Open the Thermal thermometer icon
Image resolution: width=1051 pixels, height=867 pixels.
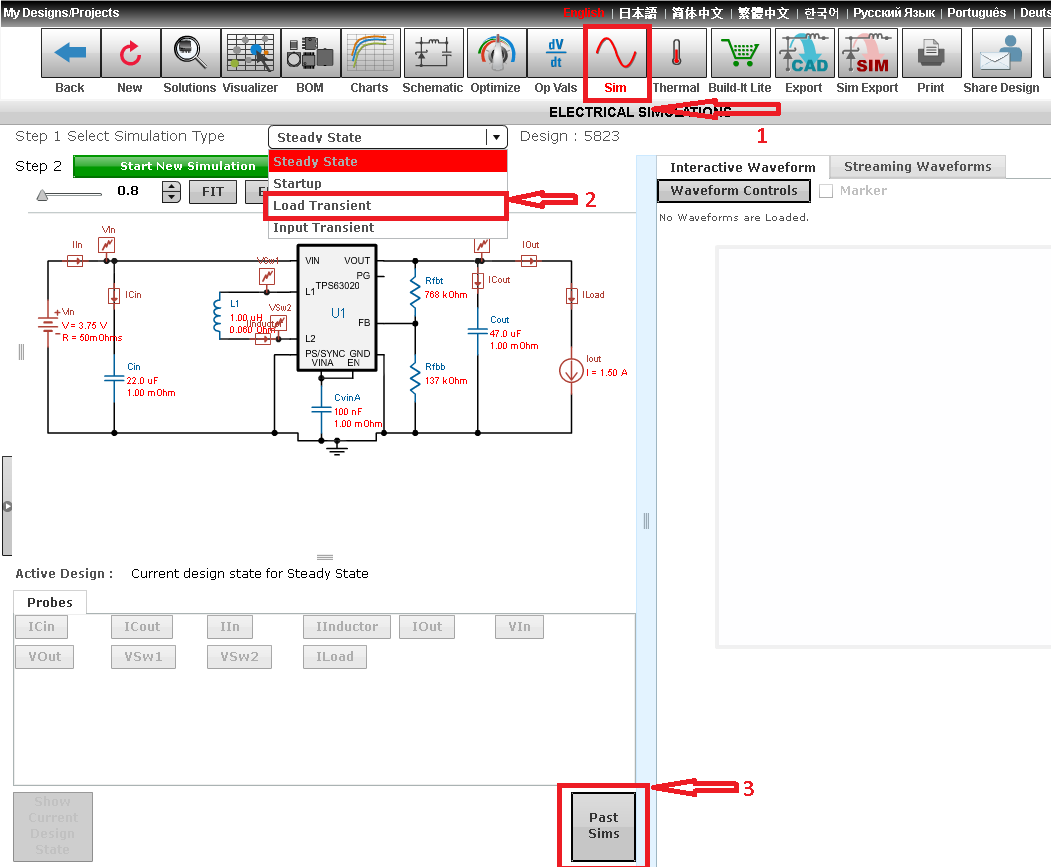pyautogui.click(x=676, y=53)
